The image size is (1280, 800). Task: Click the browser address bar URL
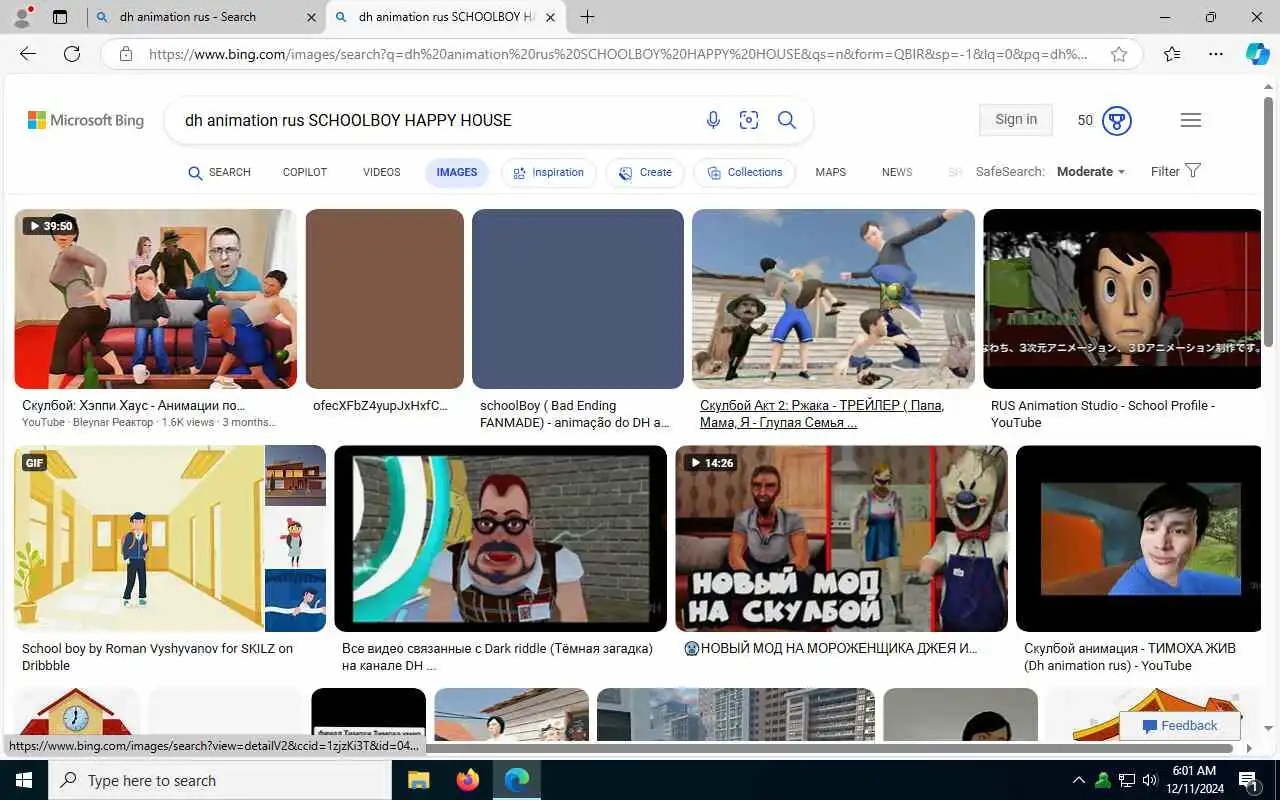(618, 54)
